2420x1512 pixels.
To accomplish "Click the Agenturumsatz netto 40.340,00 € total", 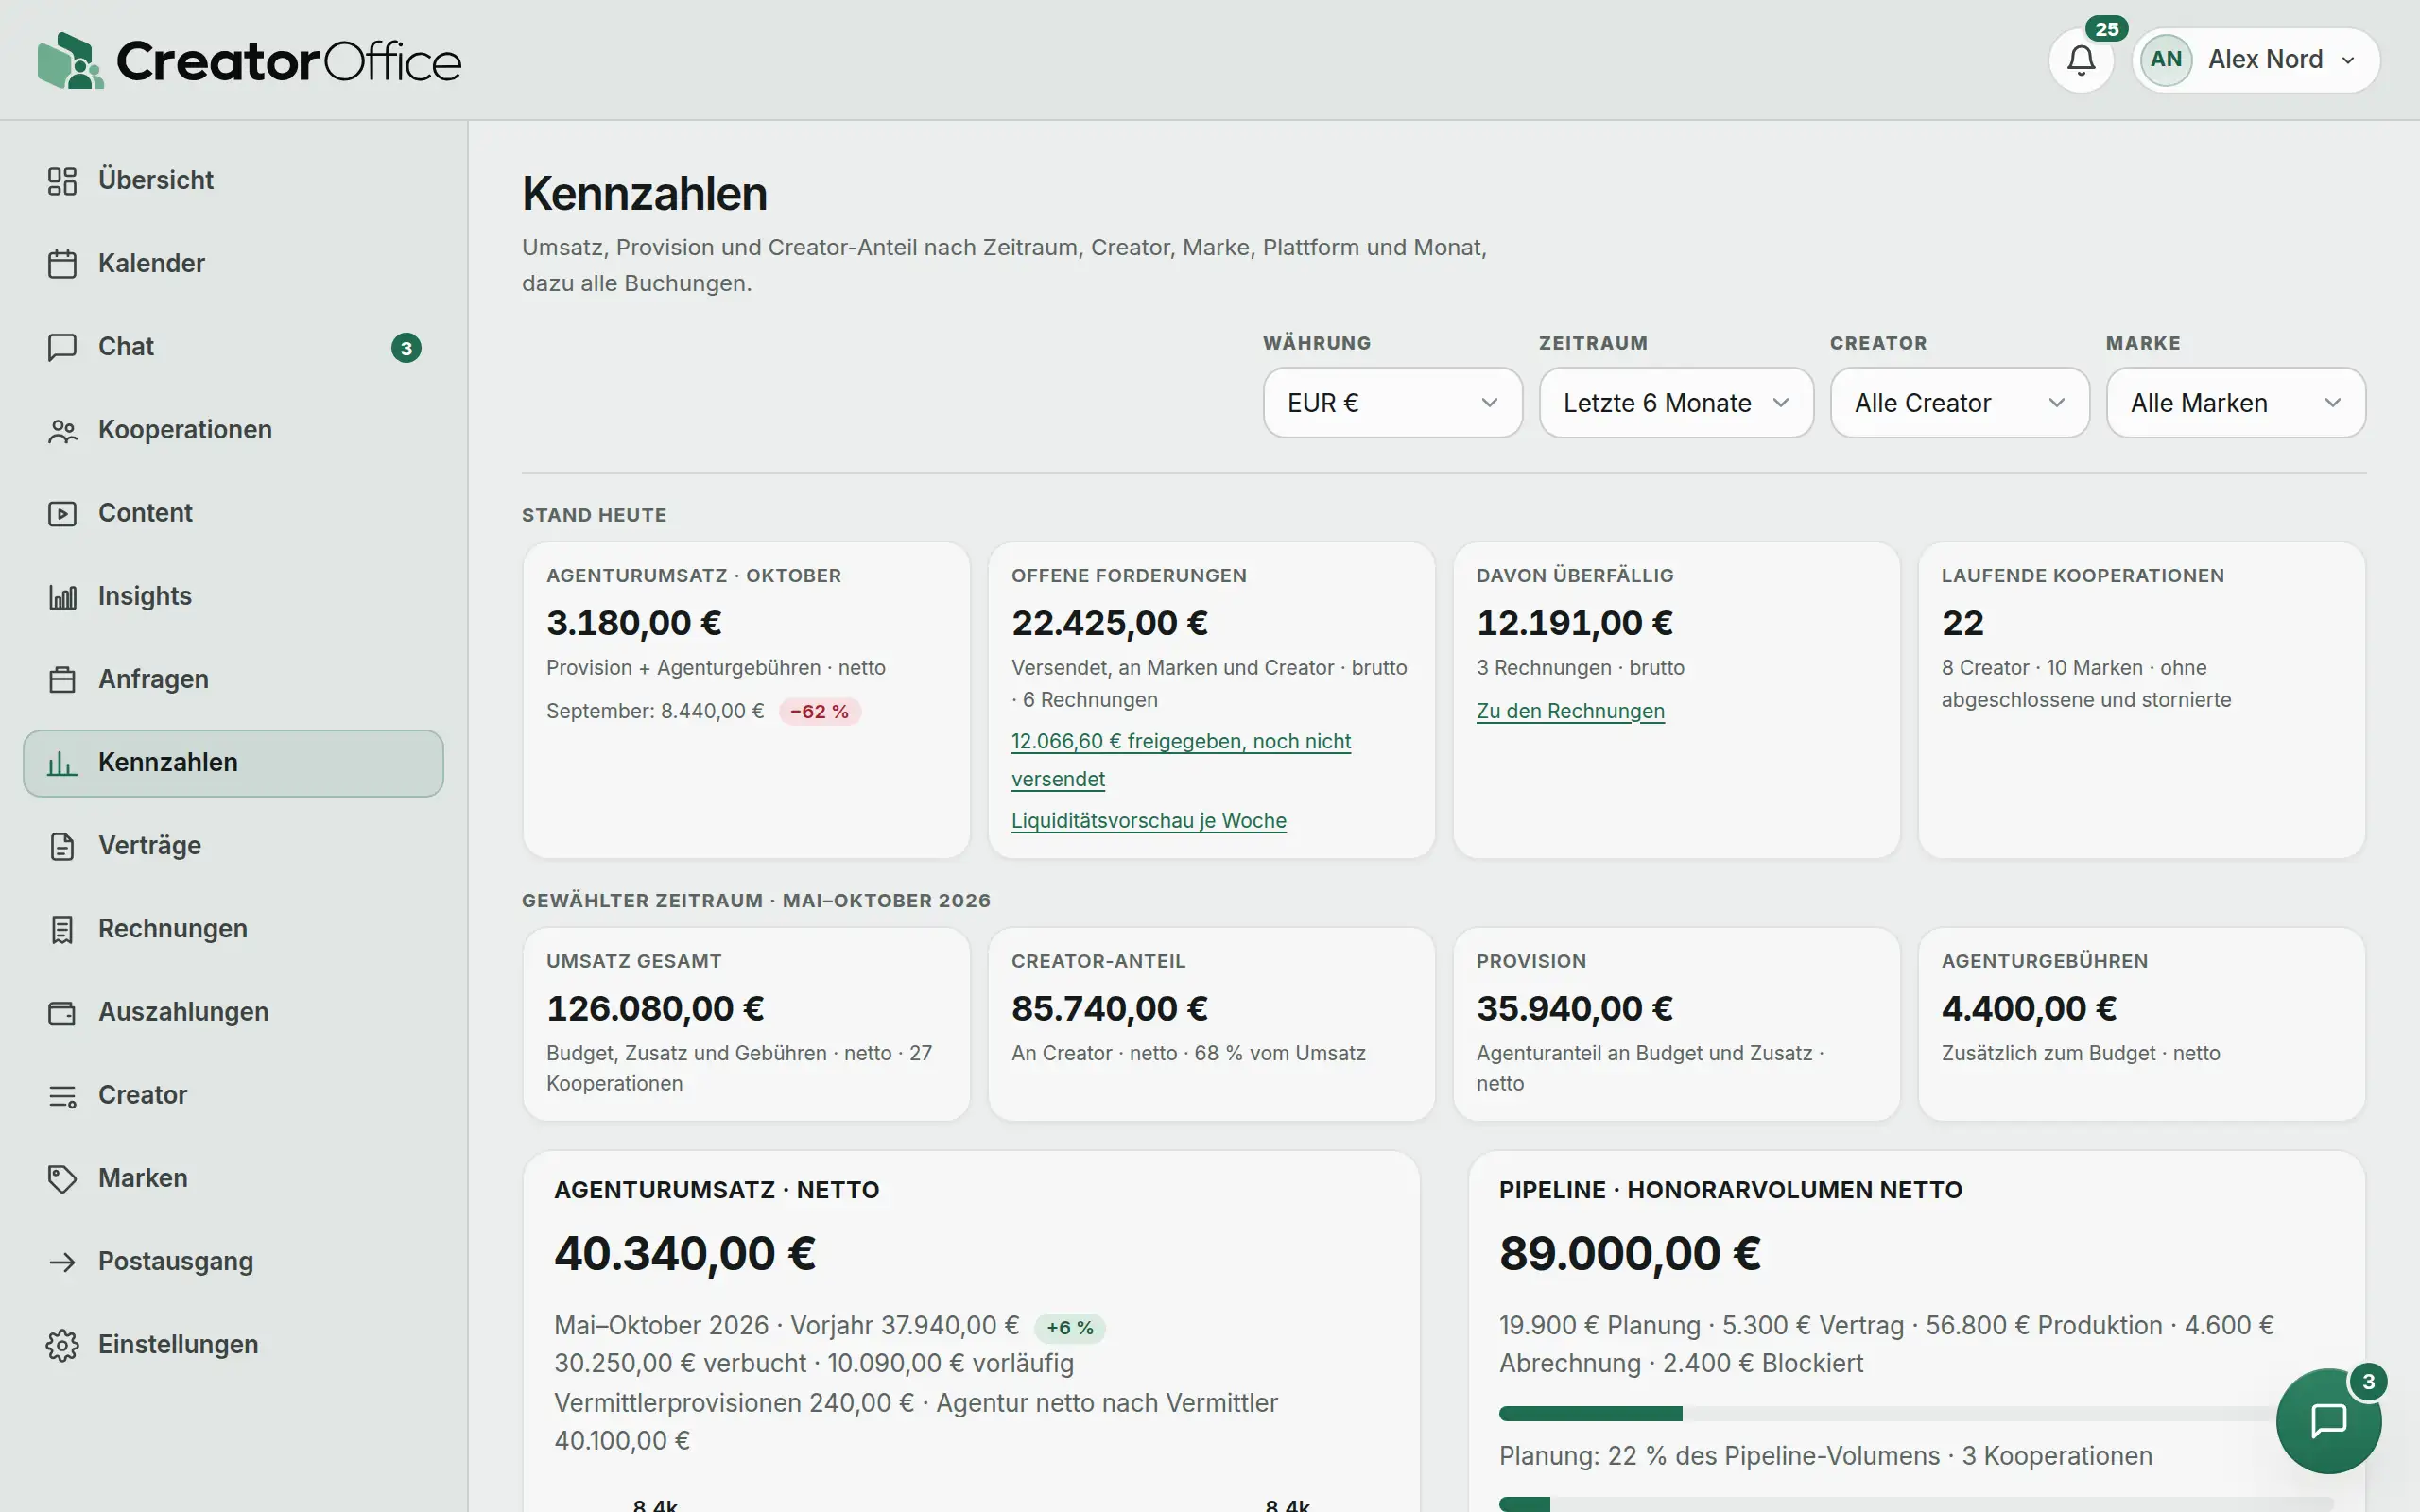I will click(685, 1253).
